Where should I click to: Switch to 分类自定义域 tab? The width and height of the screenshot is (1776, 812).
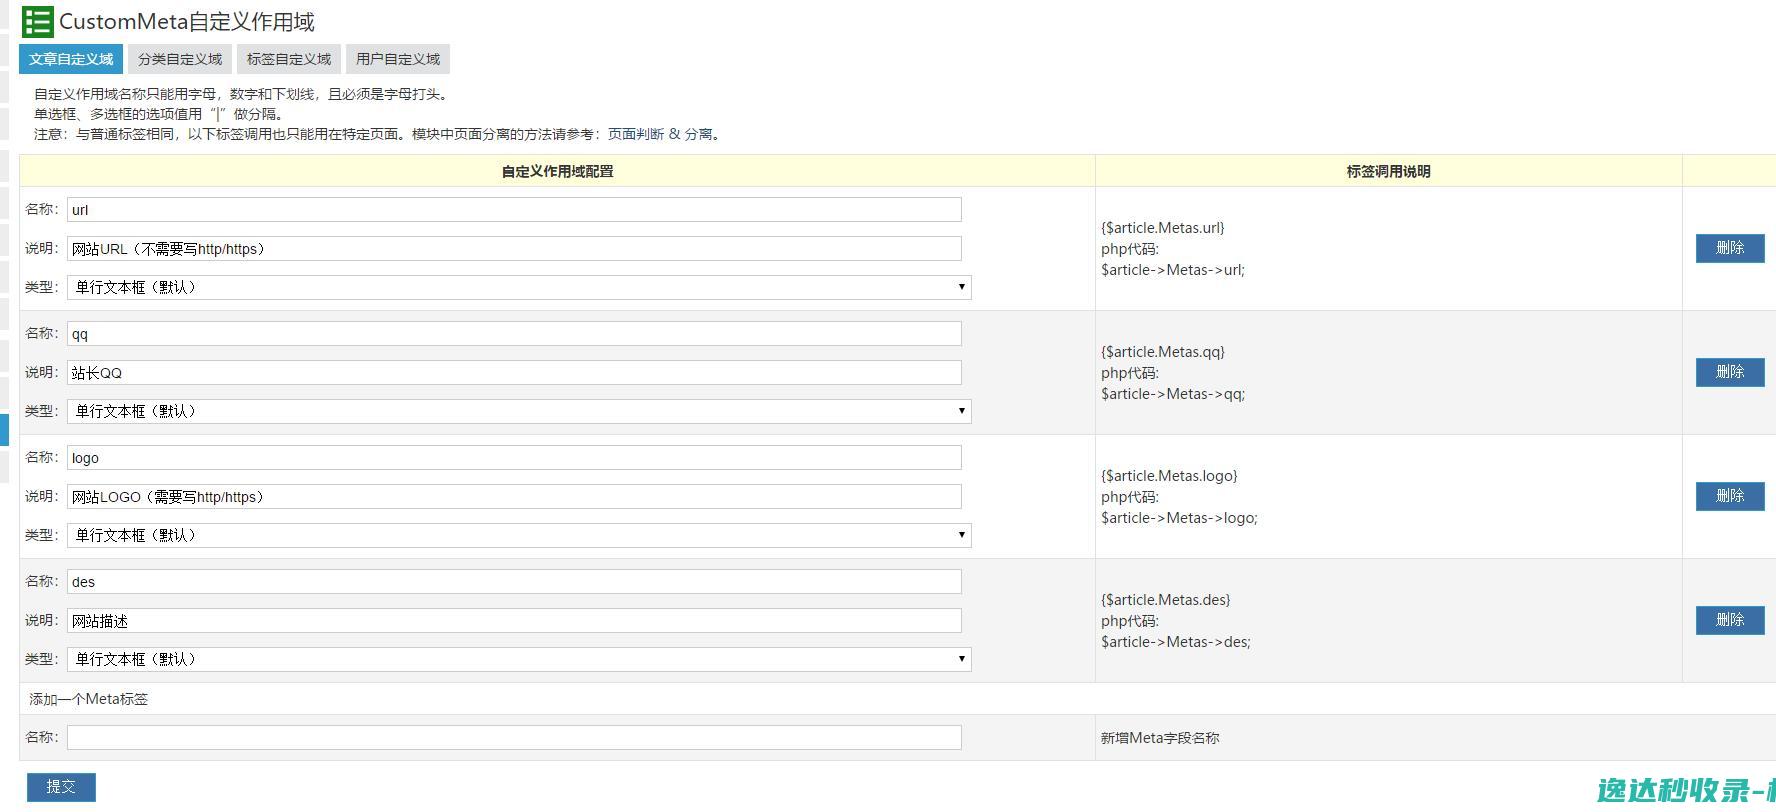tap(180, 59)
